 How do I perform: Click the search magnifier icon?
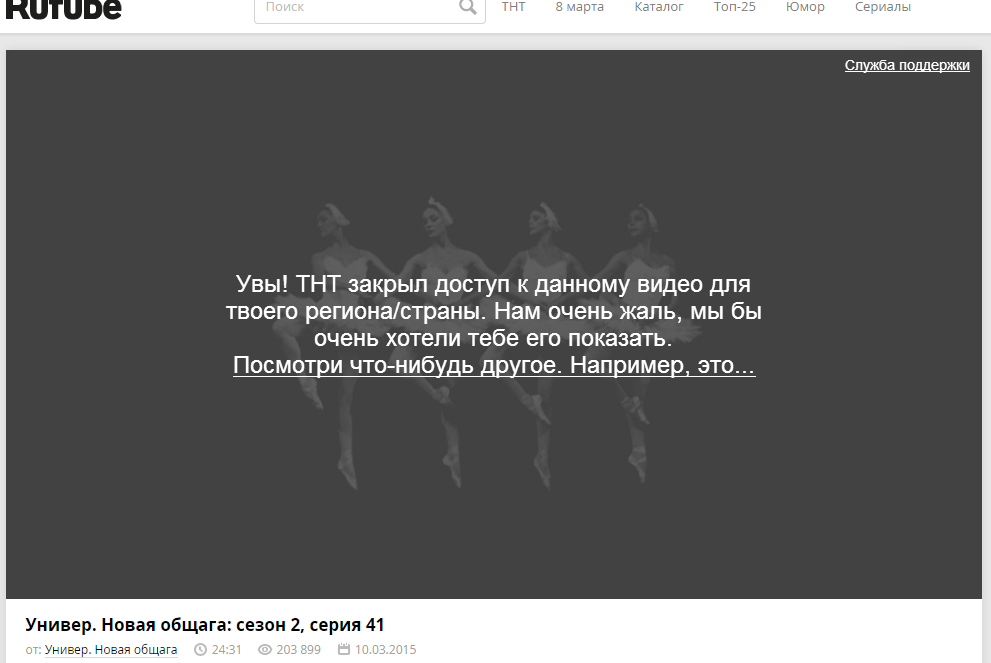click(x=468, y=7)
